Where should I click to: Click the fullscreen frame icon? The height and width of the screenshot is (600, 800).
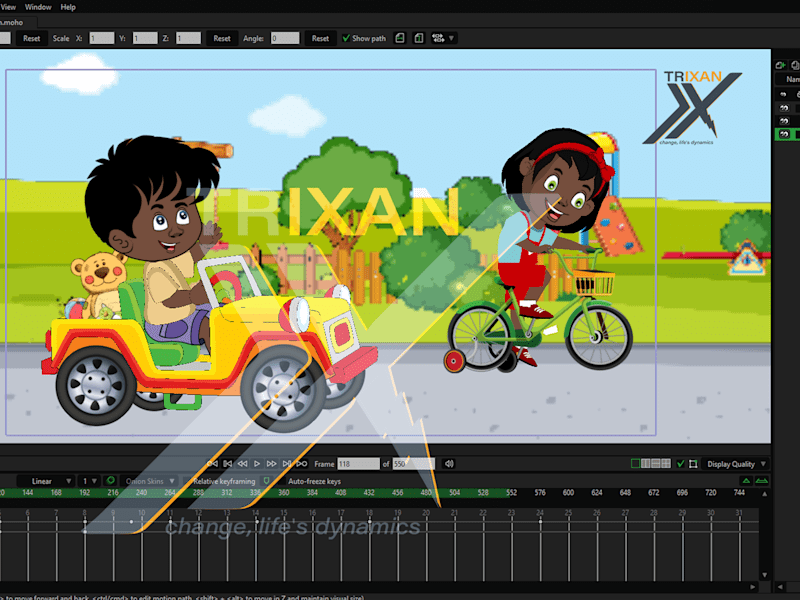(x=693, y=464)
